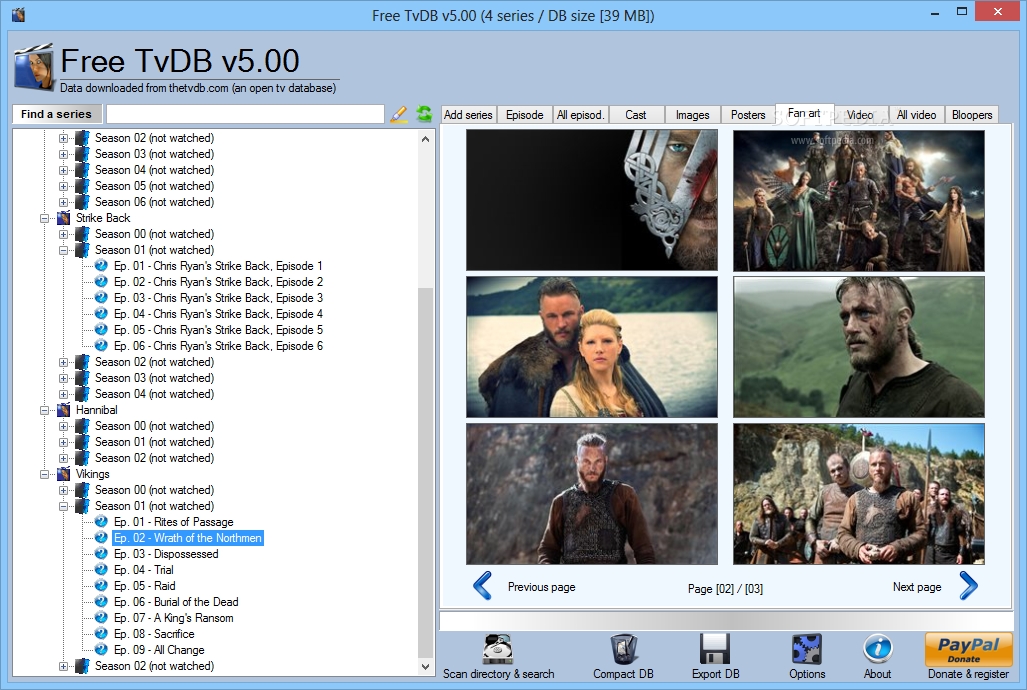This screenshot has height=690, width=1027.
Task: Open the Vikings cast group fan art thumbnail
Action: [859, 200]
